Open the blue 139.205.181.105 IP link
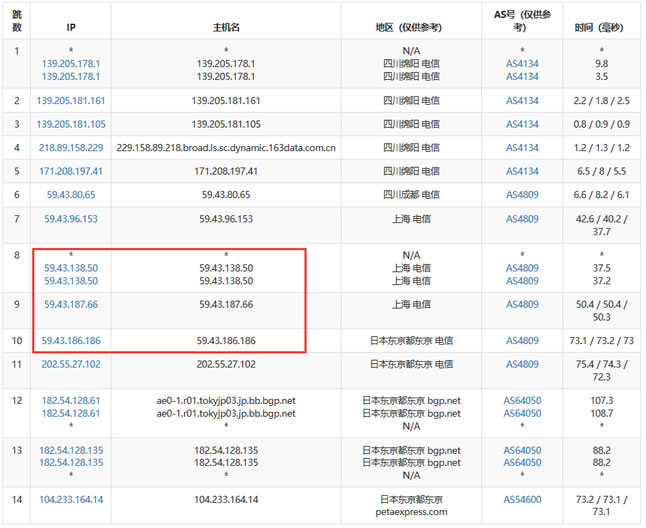646x528 pixels. [71, 124]
